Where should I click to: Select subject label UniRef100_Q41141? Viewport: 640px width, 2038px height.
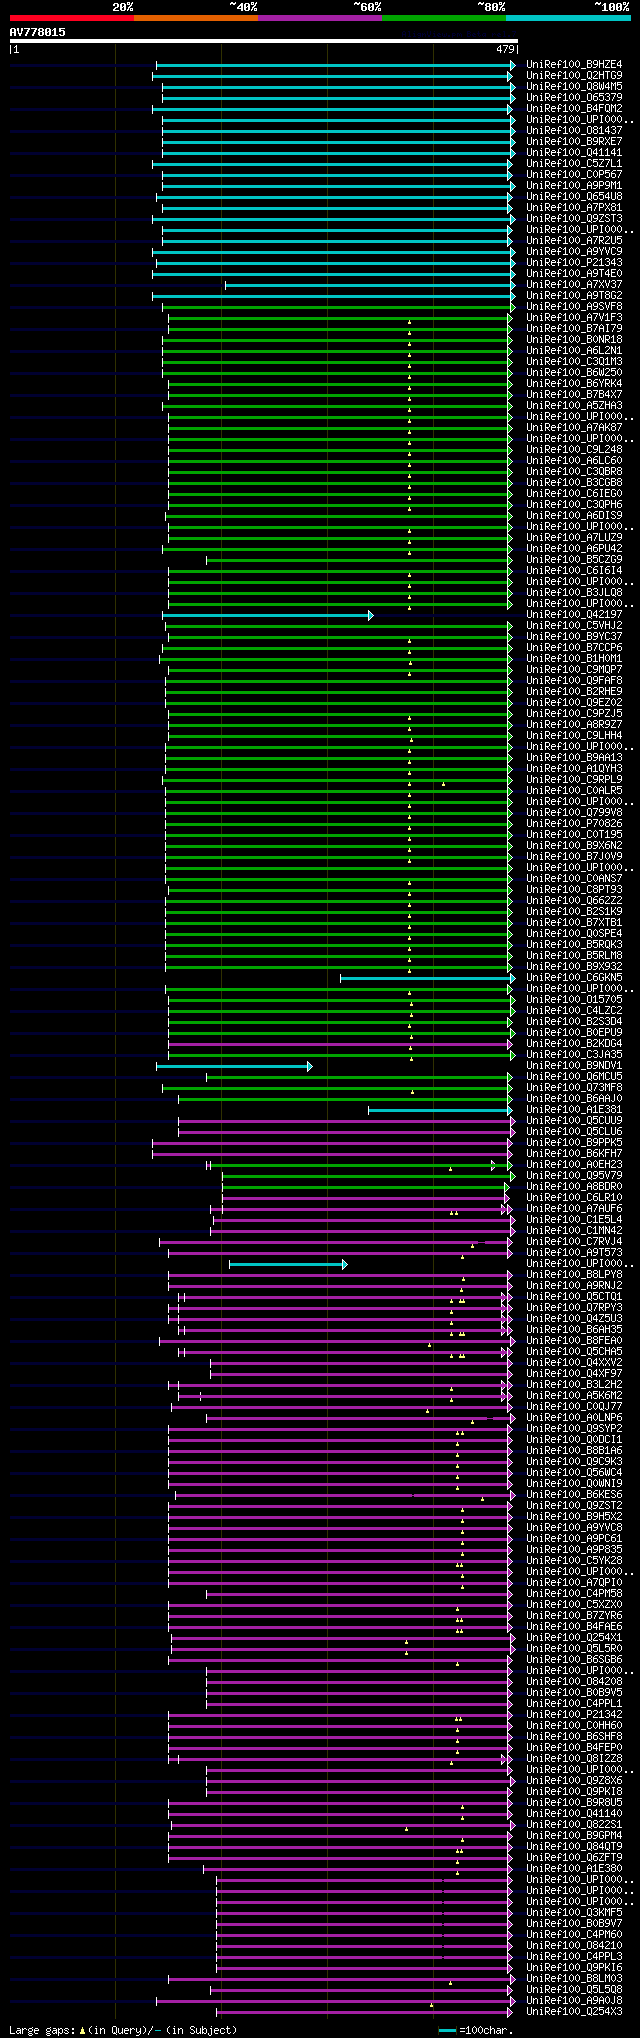pos(574,153)
